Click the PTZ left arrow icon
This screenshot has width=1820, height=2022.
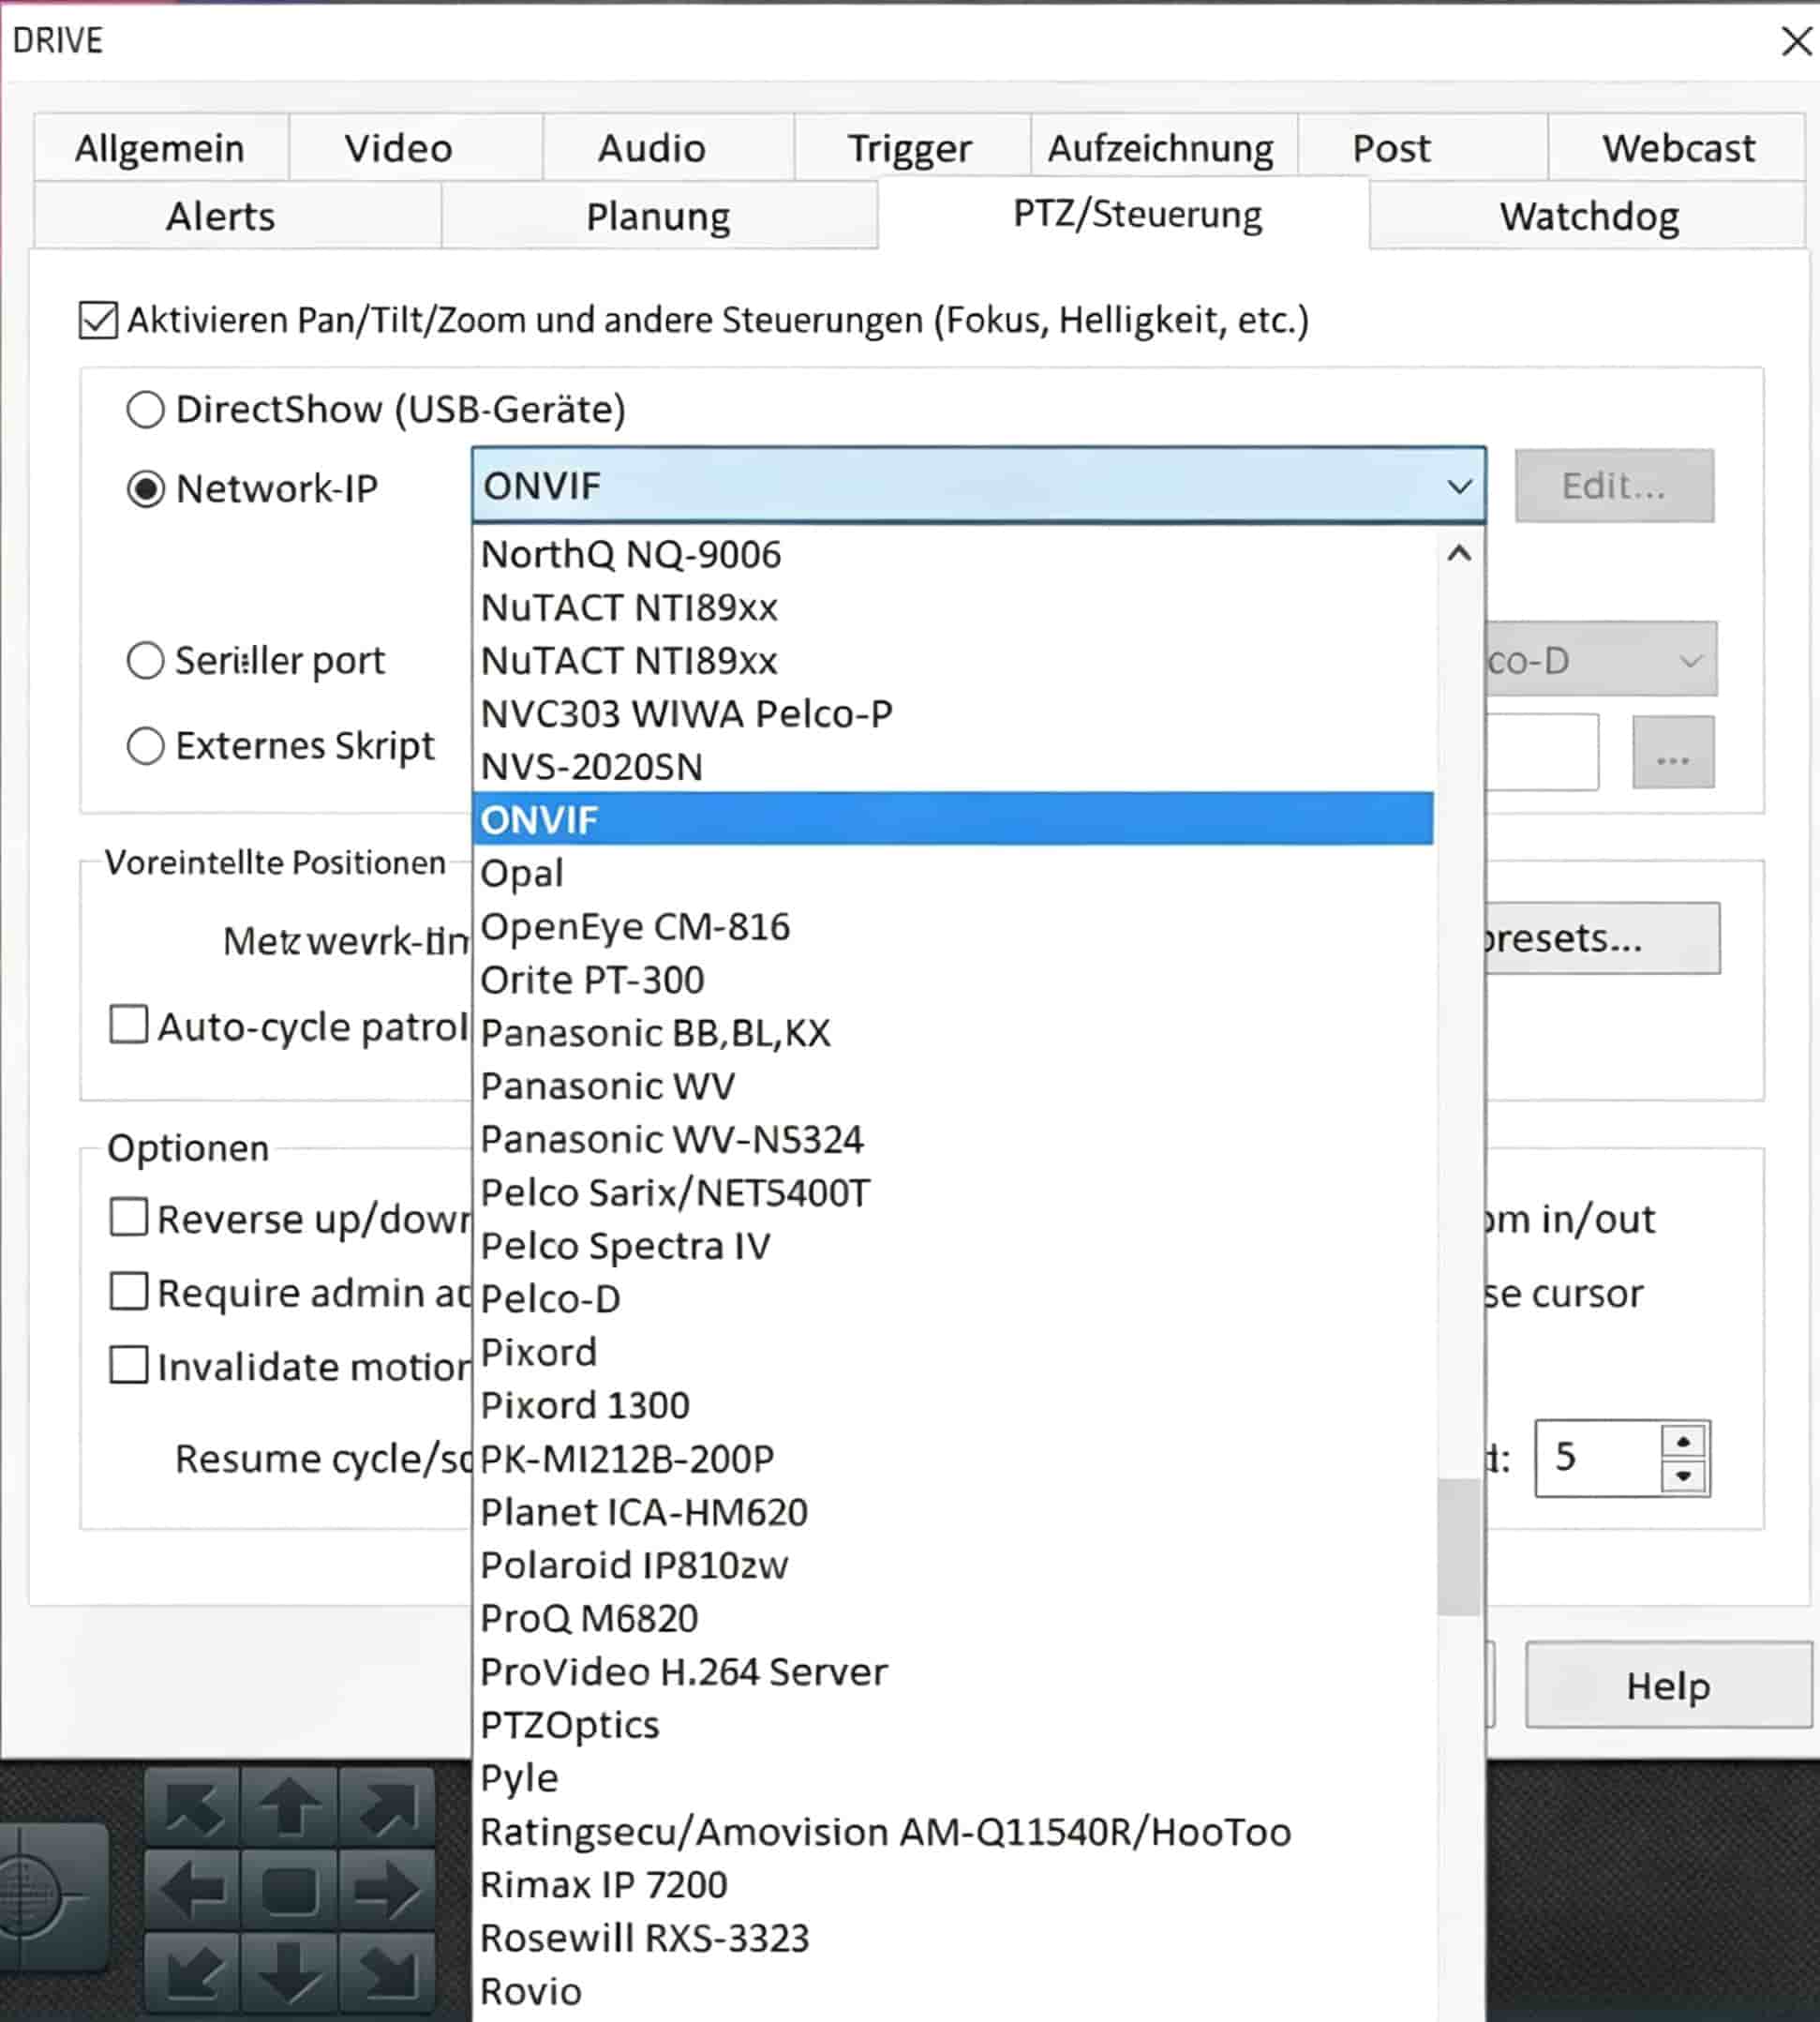tap(192, 1889)
